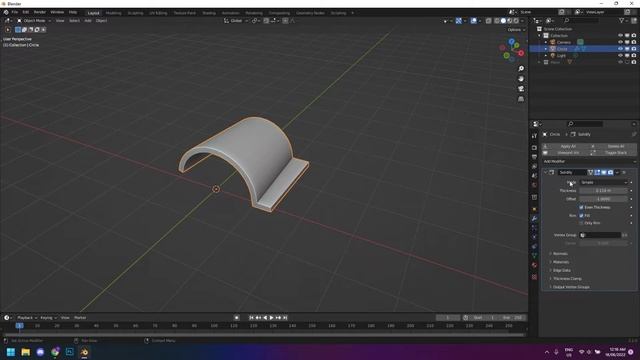
Task: Click the snapping magnet icon
Action: 266,20
